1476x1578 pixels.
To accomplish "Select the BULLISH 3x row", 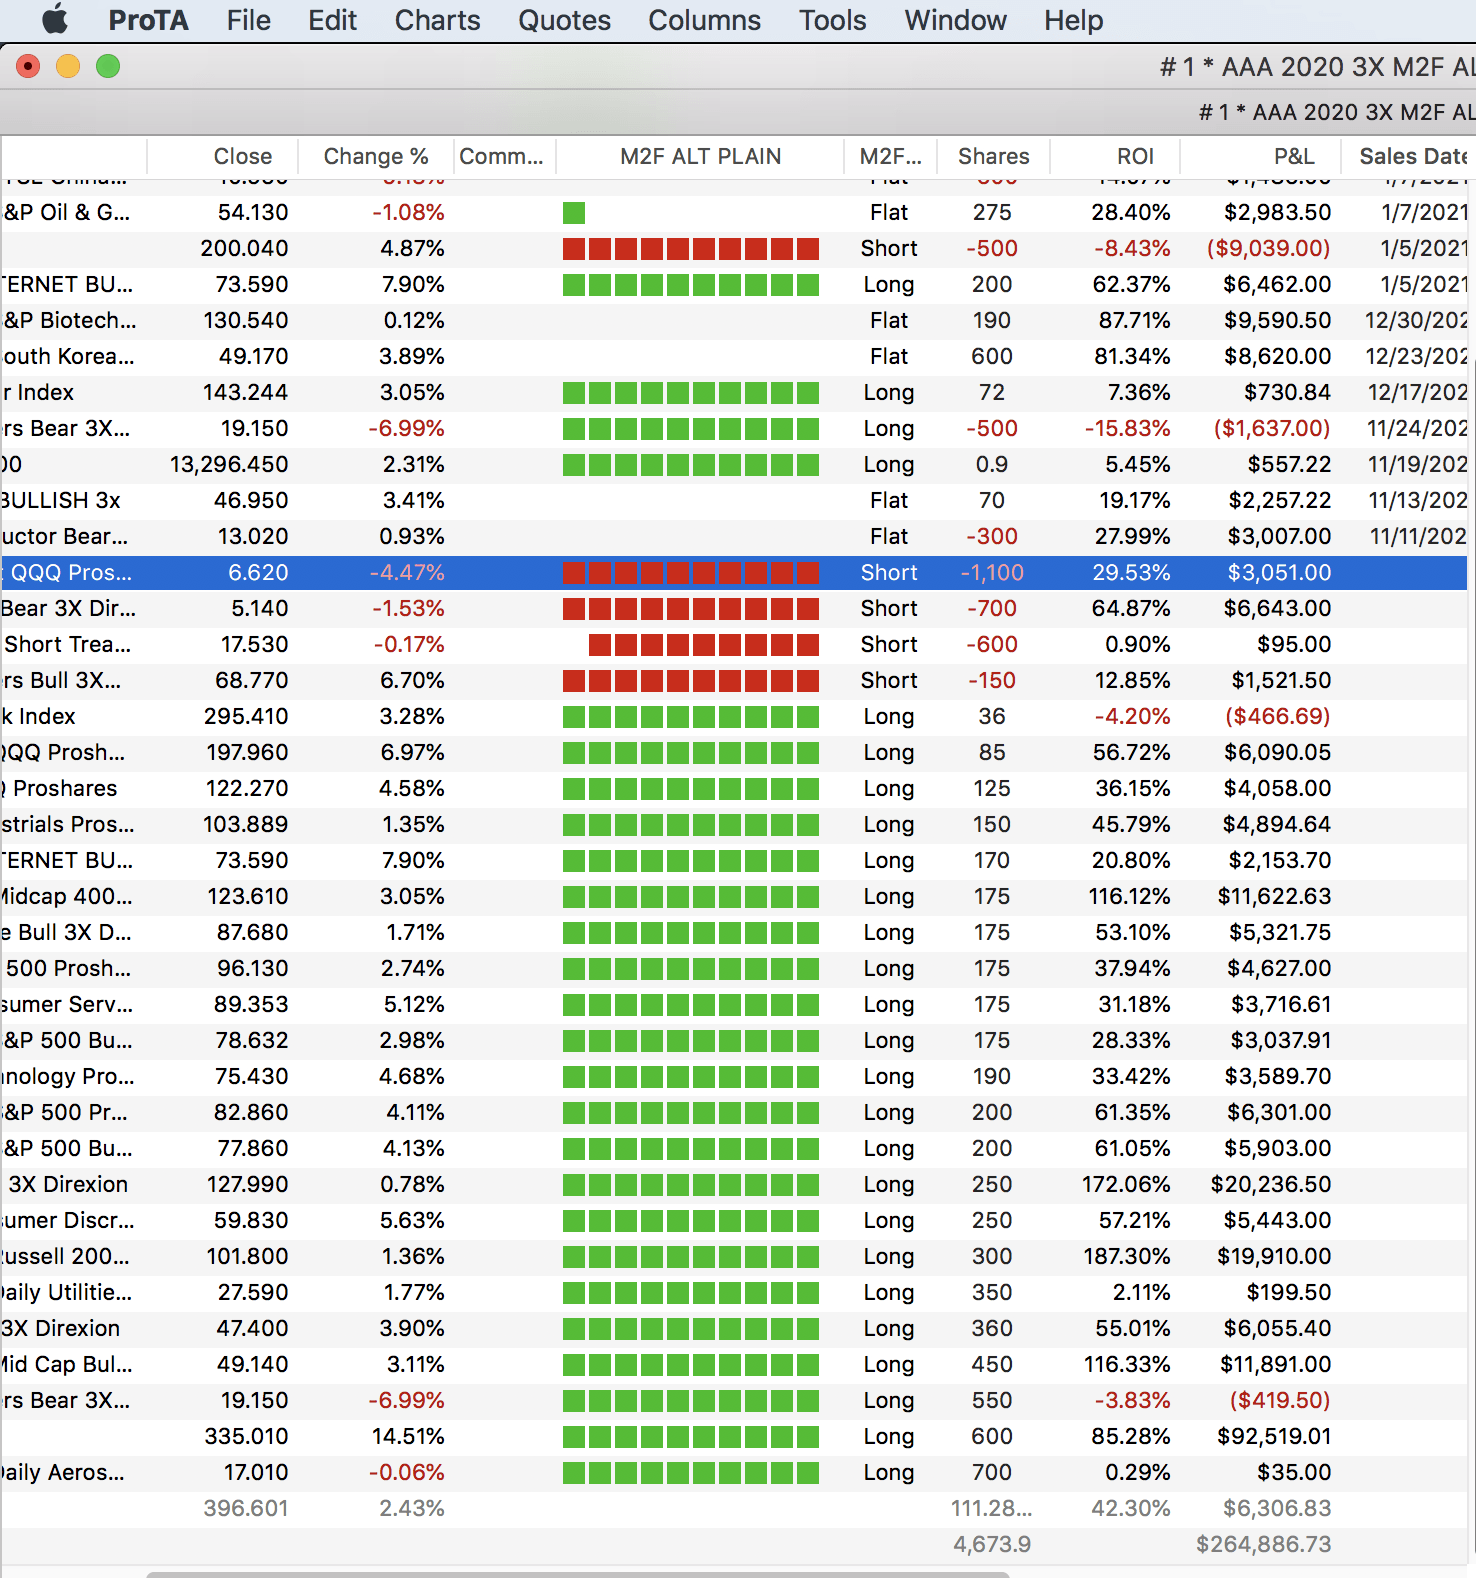I will [734, 501].
